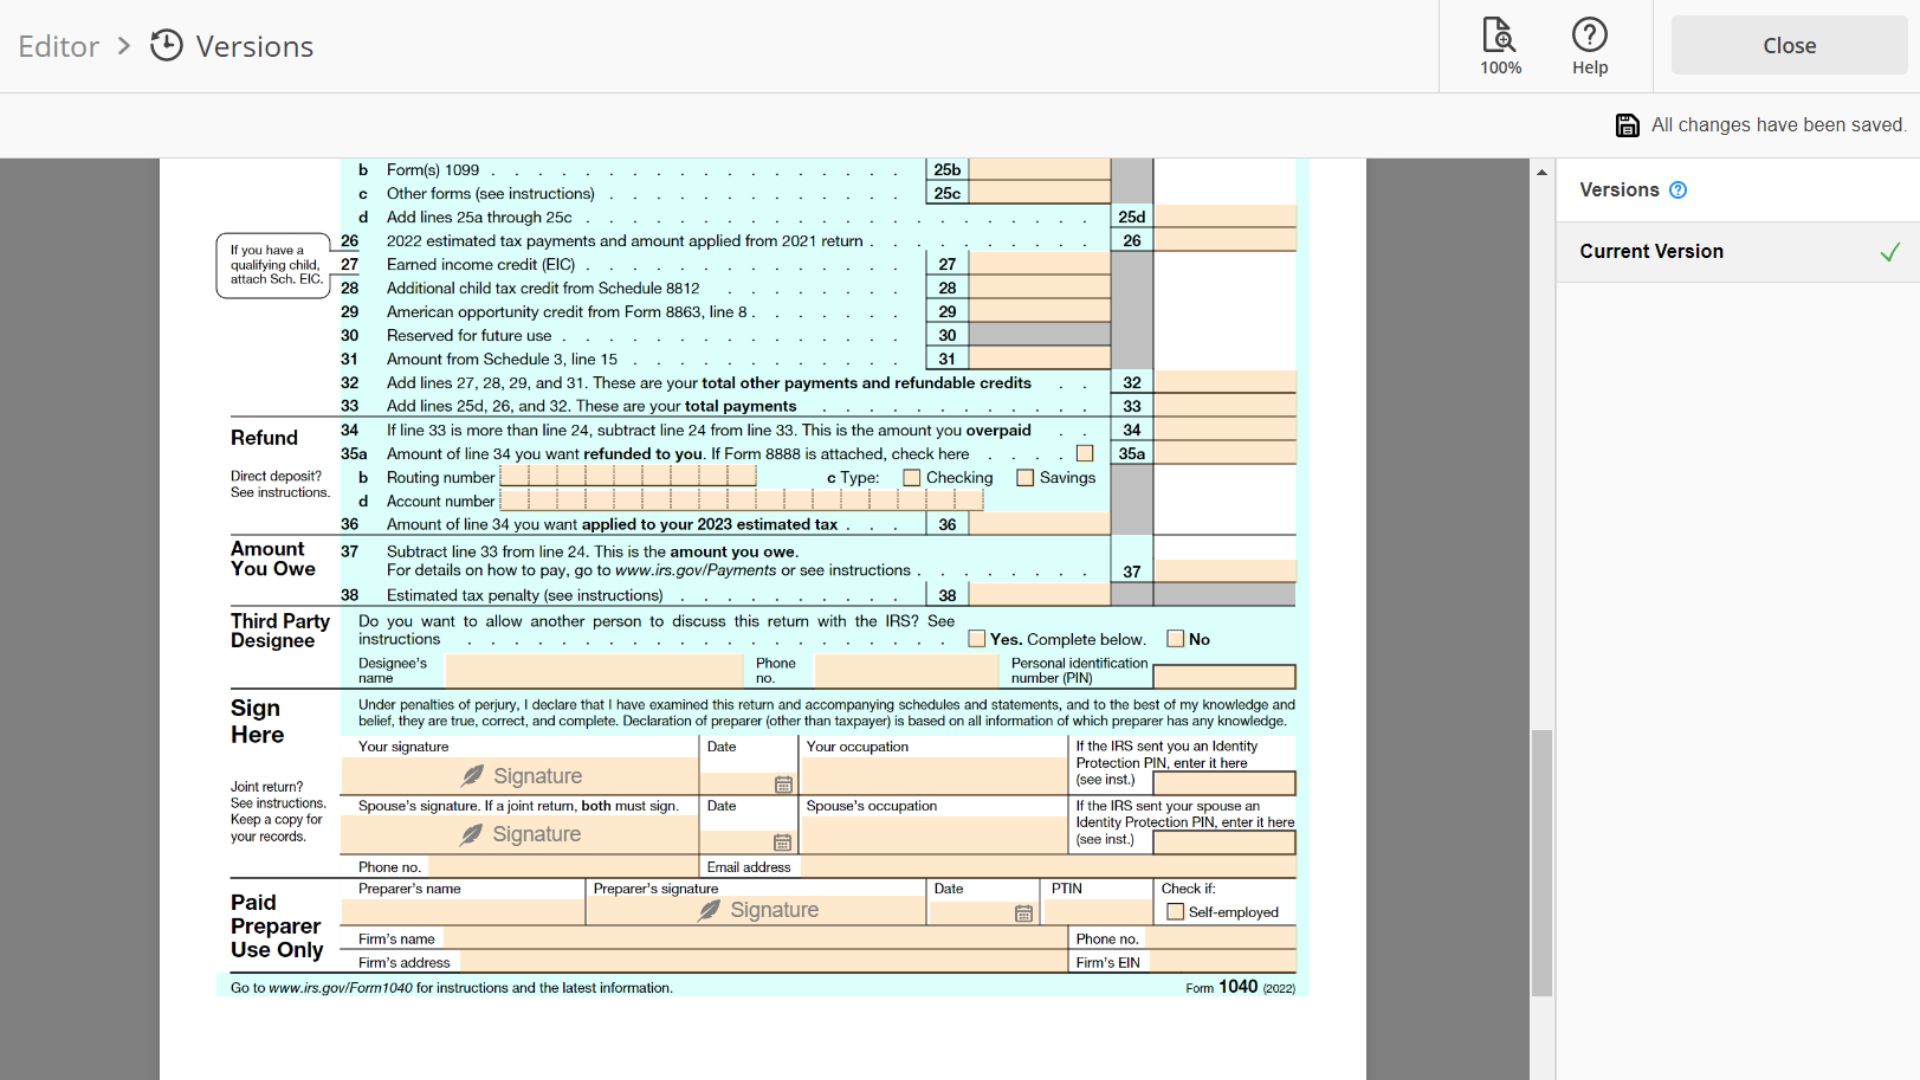Click the Firm's address field

click(x=764, y=963)
